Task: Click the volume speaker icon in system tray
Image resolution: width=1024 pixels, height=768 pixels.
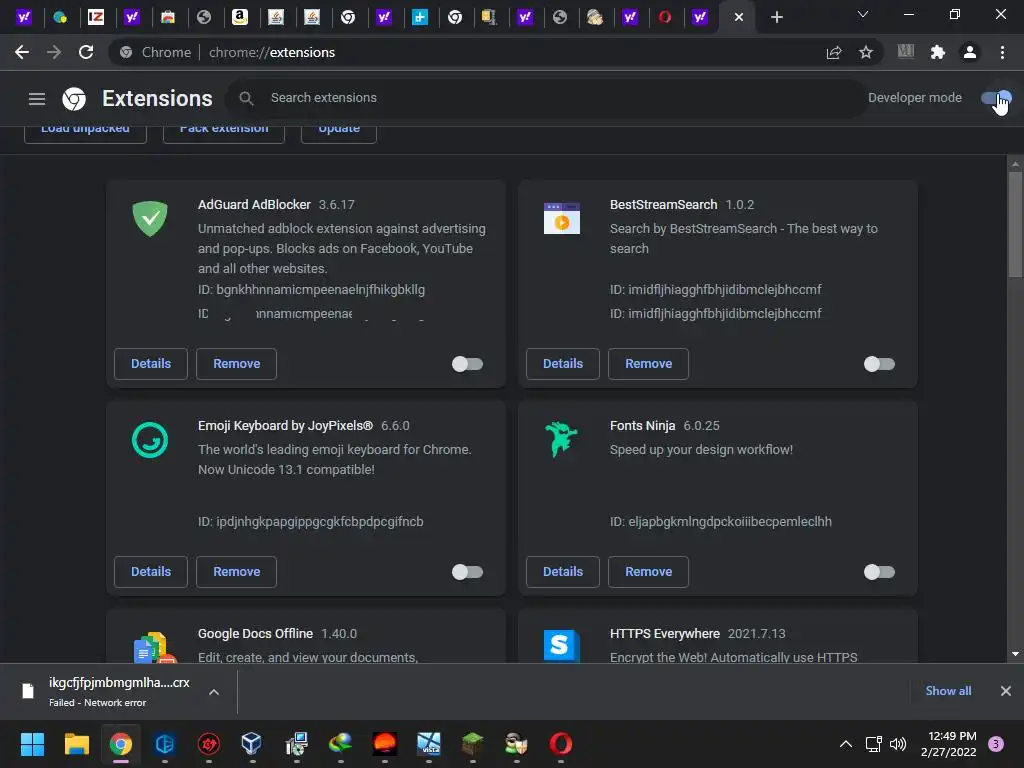Action: pos(899,744)
